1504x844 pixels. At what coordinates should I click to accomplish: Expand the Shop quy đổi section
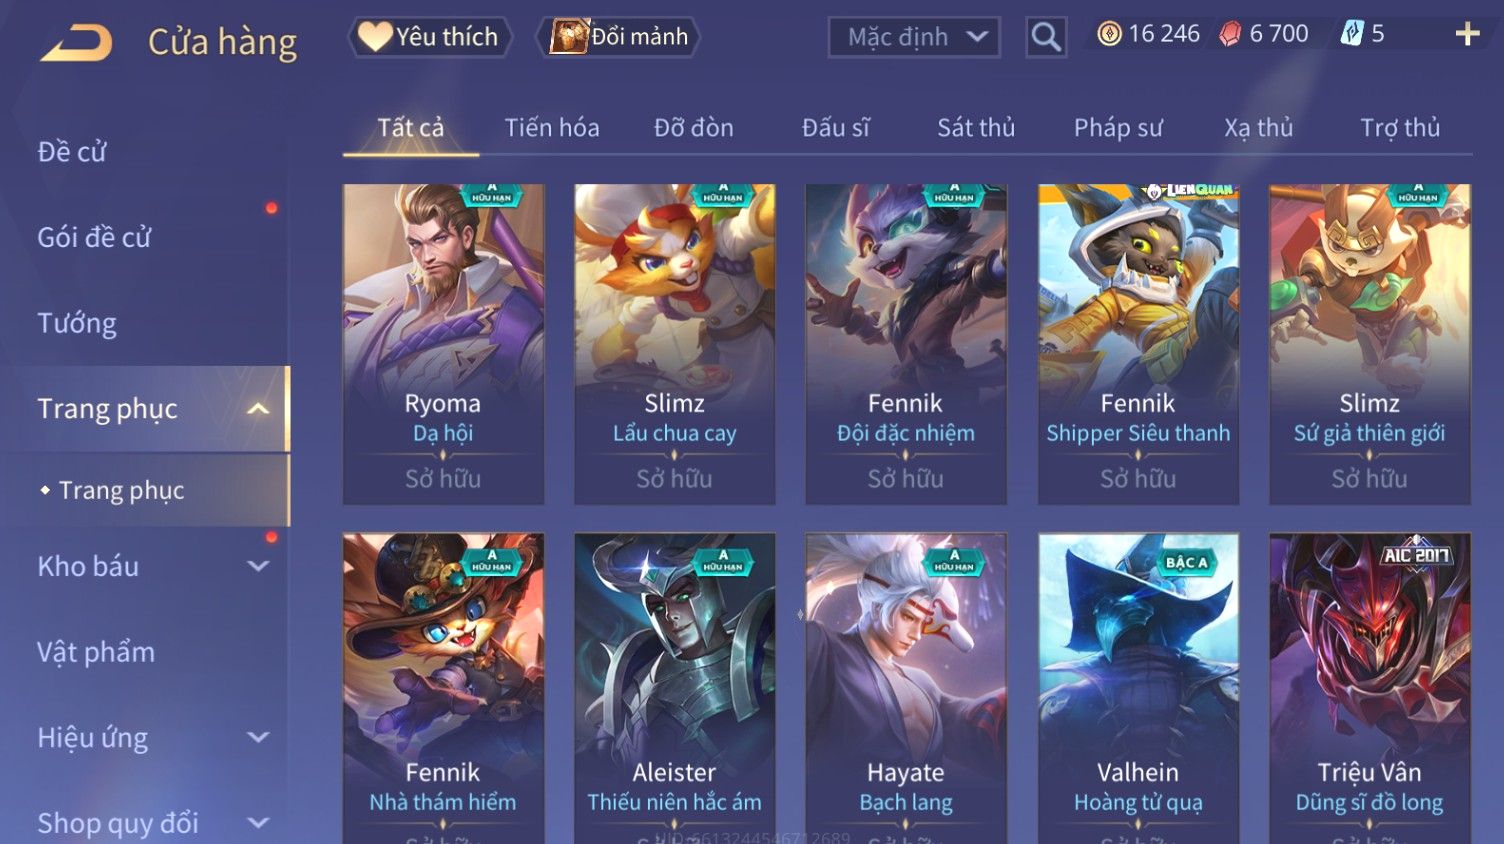pyautogui.click(x=258, y=823)
